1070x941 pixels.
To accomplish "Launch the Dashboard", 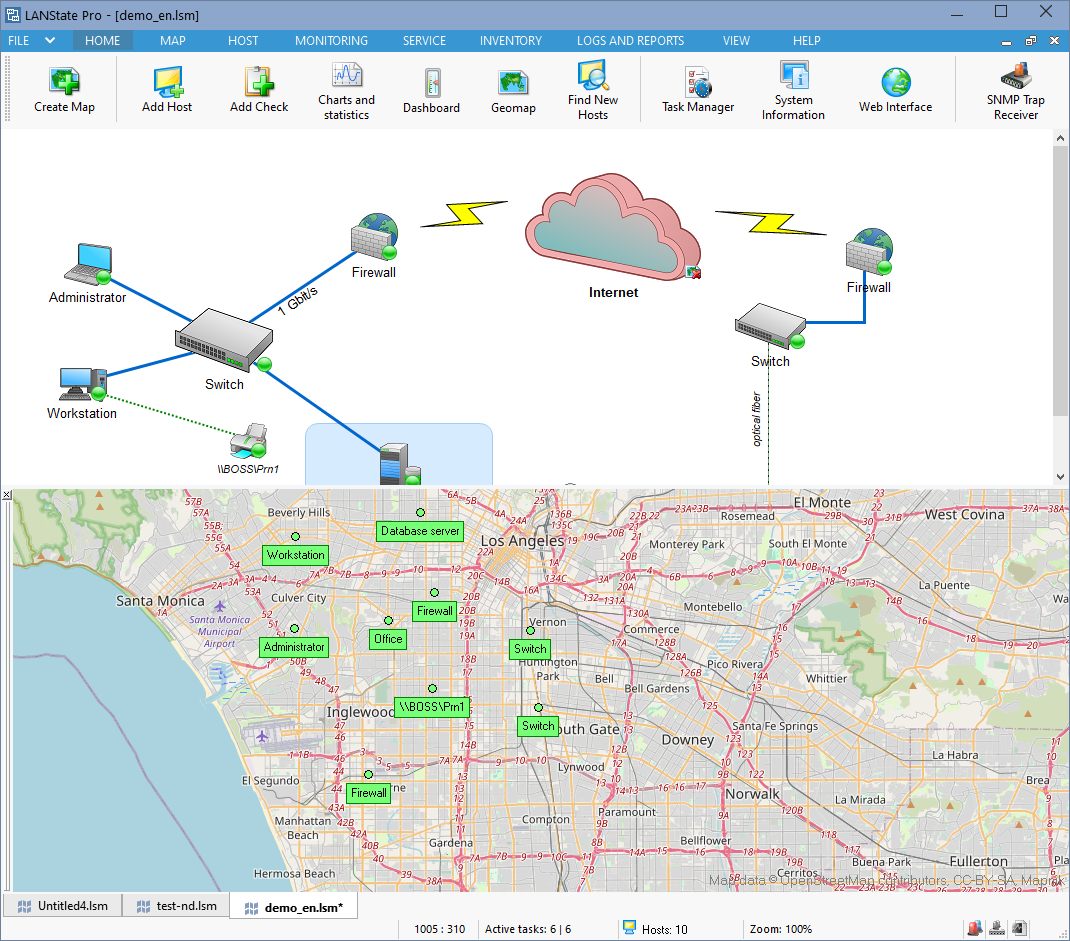I will pyautogui.click(x=431, y=90).
